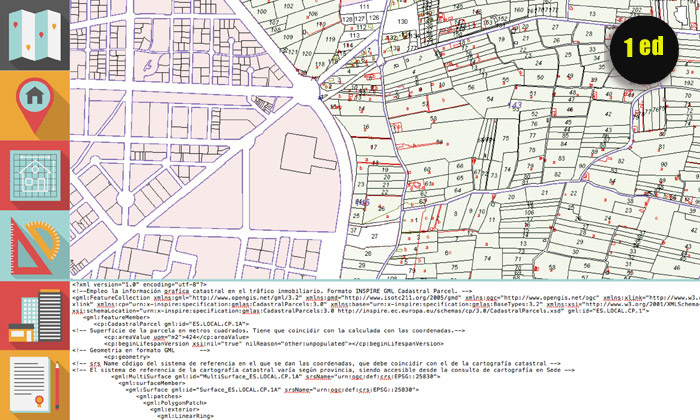This screenshot has height=420, width=700.
Task: Click the cp:CadastralParcel ES.LOCAL.CP.1A line
Action: (171, 324)
